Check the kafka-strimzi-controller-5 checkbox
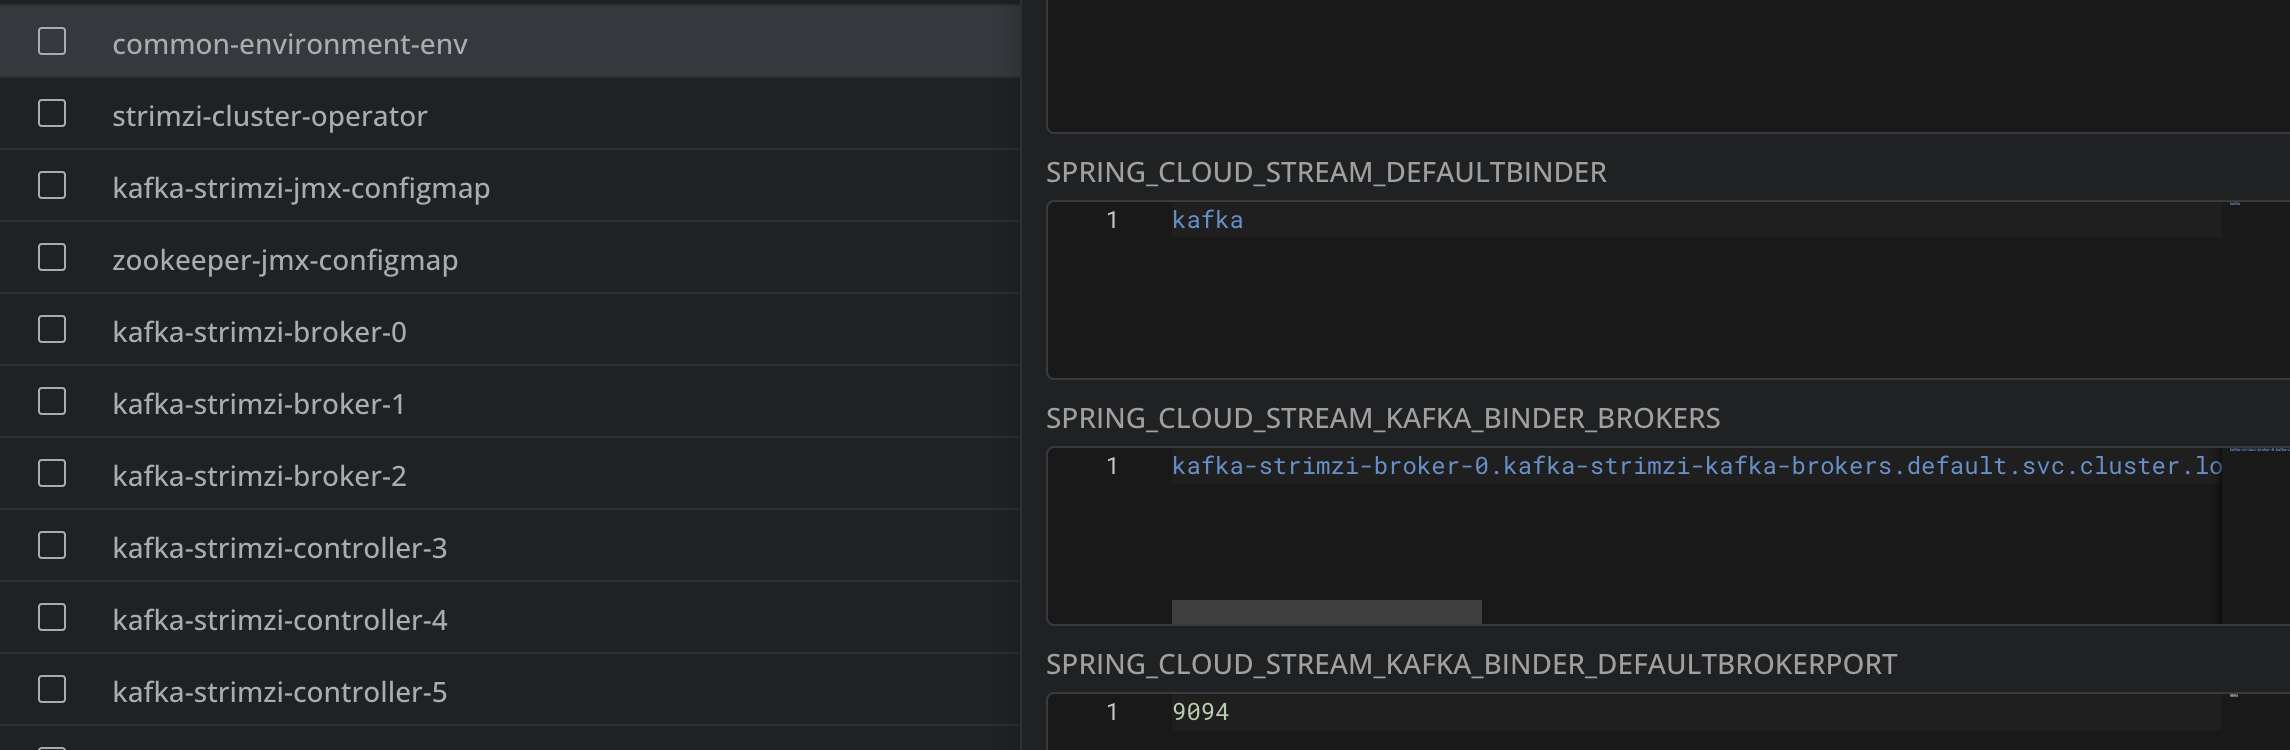 click(52, 689)
